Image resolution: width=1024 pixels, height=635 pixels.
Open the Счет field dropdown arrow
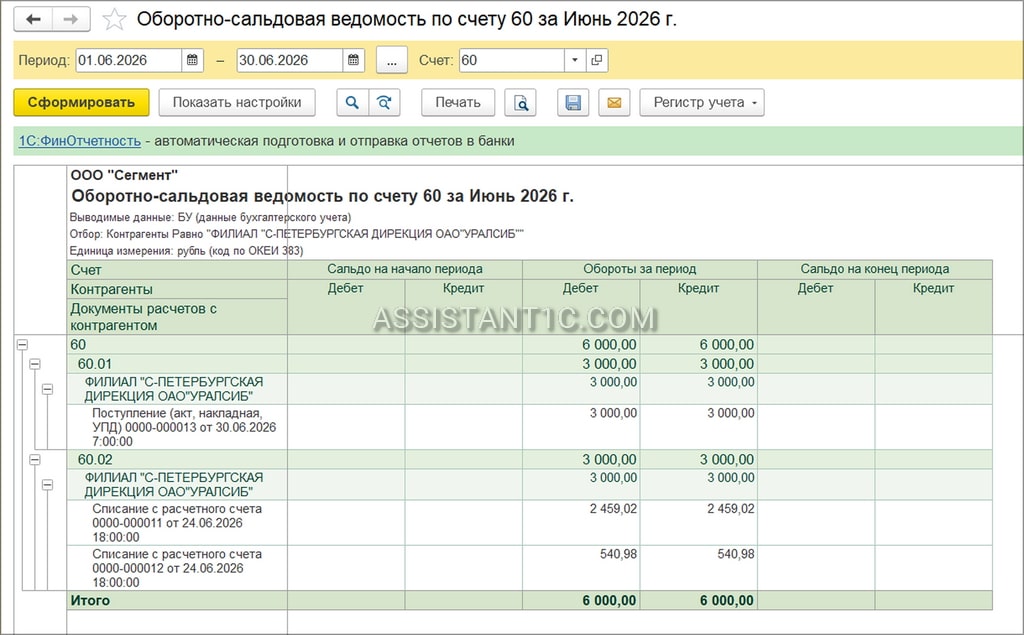pos(575,60)
